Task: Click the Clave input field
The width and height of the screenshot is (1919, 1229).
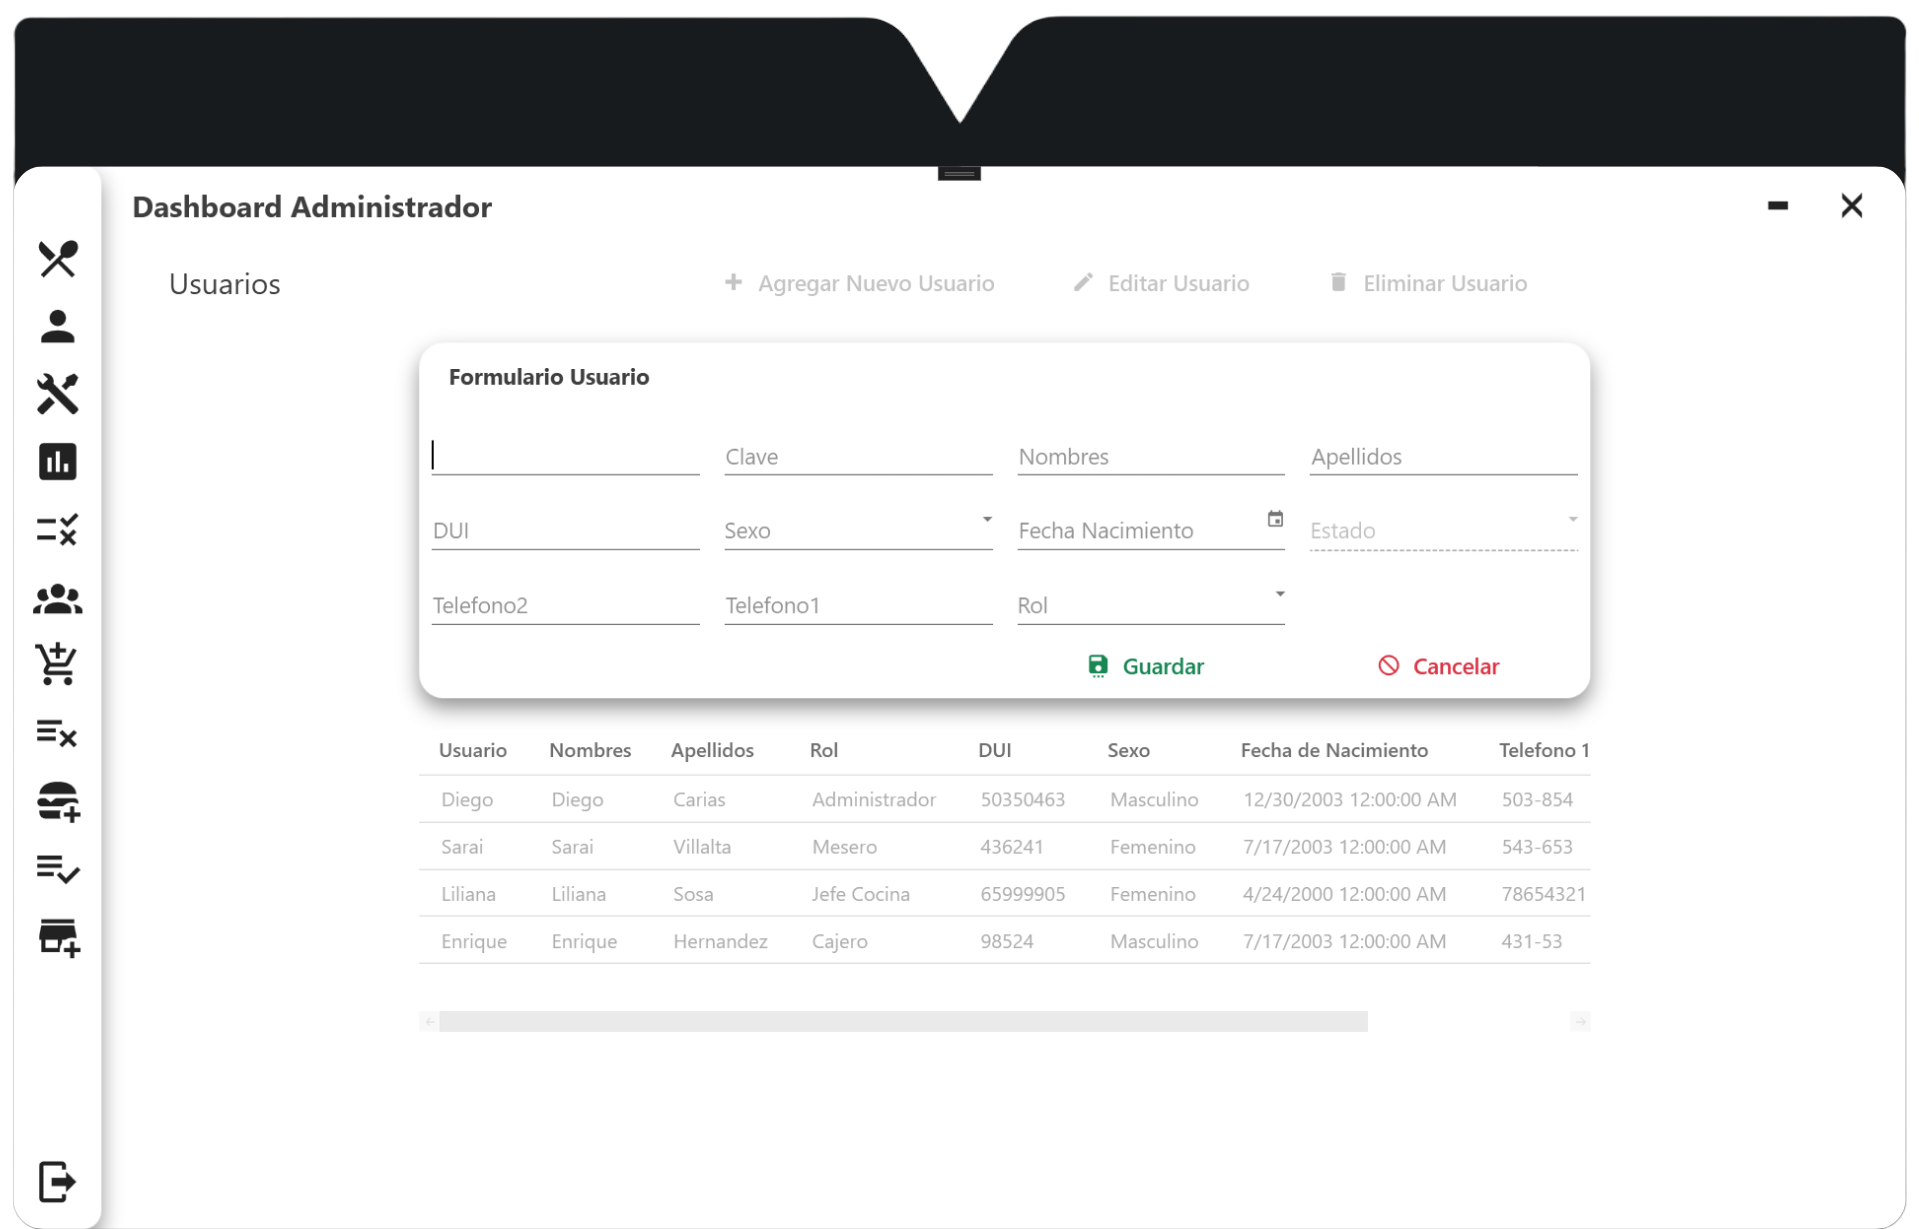Action: click(858, 456)
